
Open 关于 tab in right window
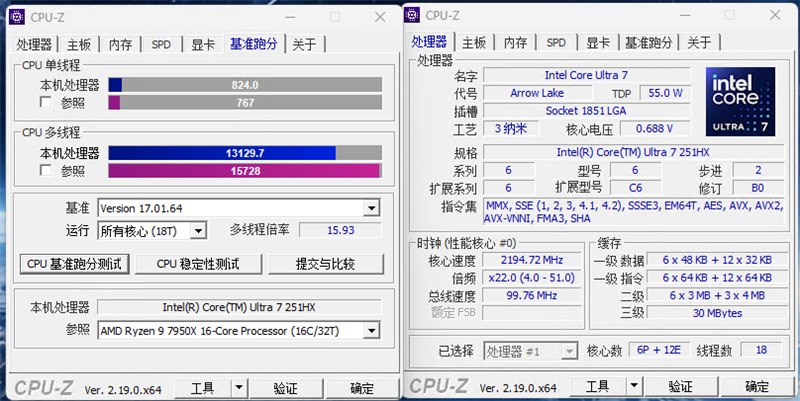tap(699, 43)
